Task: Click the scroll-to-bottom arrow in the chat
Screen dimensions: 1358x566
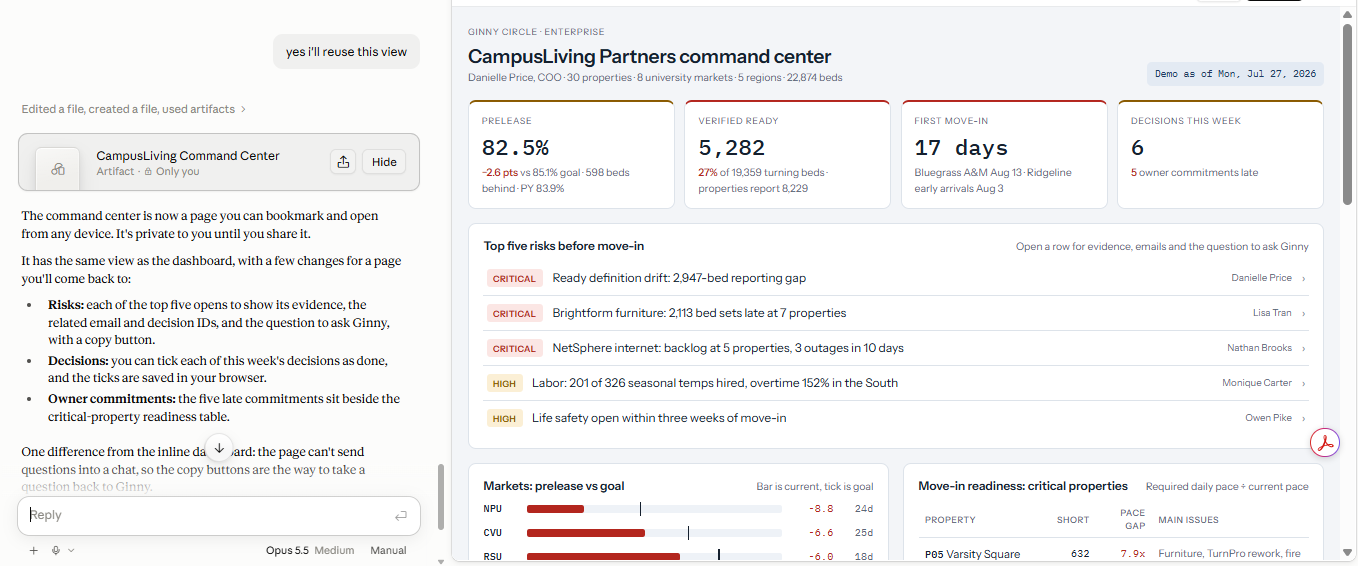Action: (x=219, y=447)
